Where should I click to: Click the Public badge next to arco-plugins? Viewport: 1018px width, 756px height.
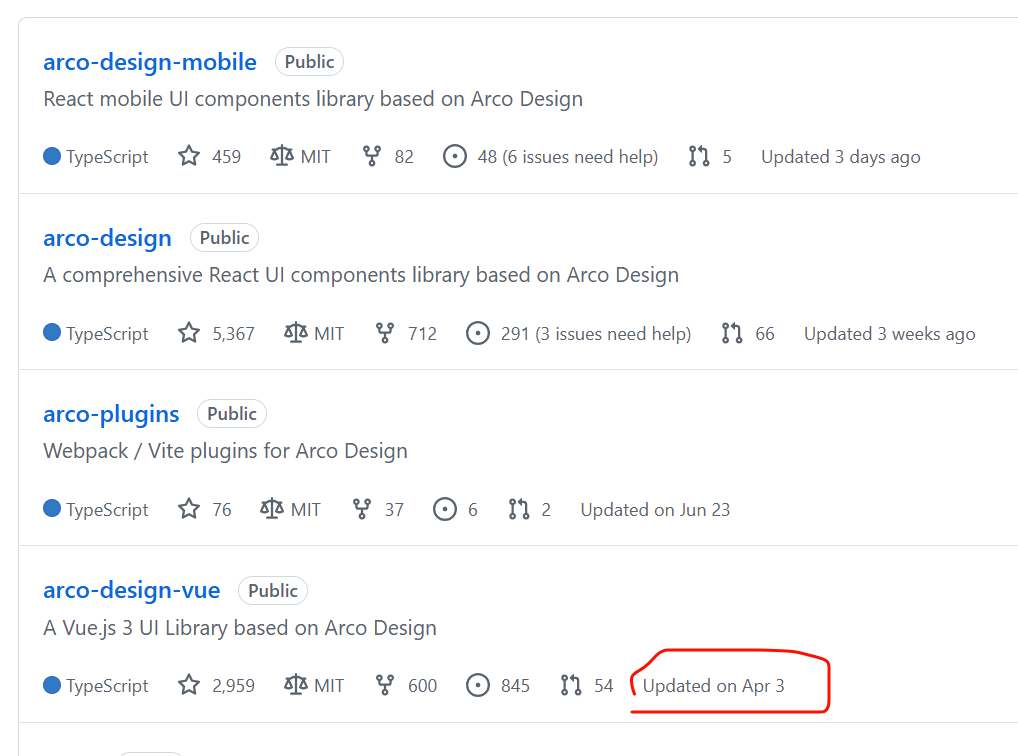click(232, 414)
